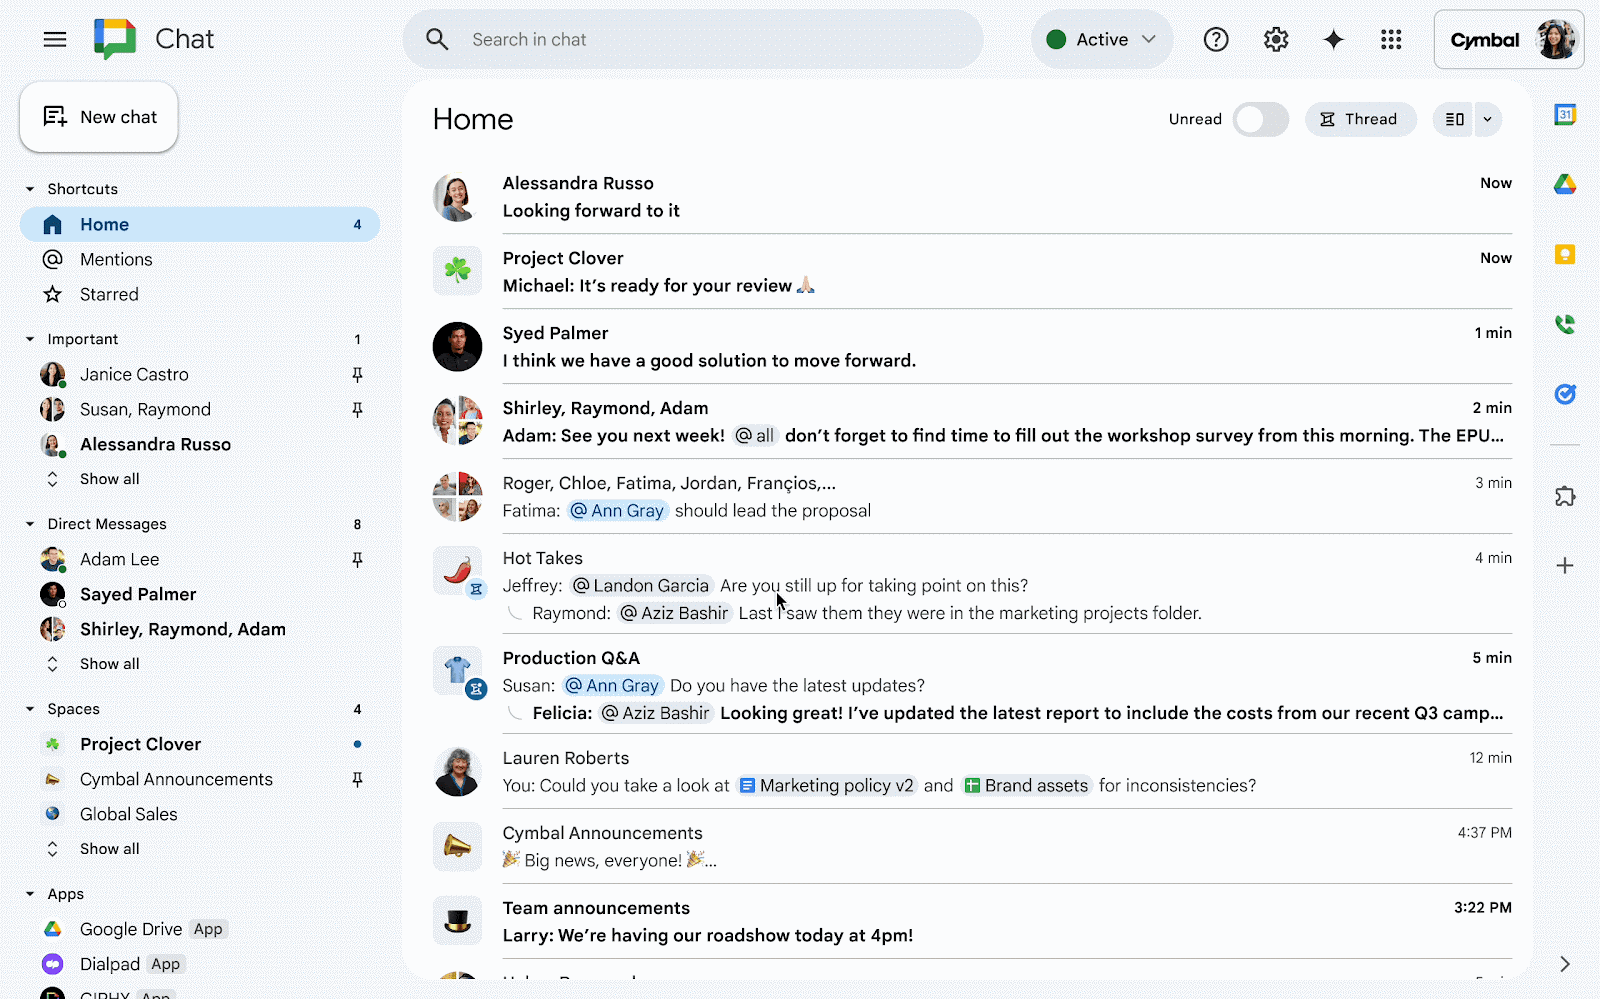Open Settings gear icon
1600x999 pixels.
pyautogui.click(x=1275, y=39)
